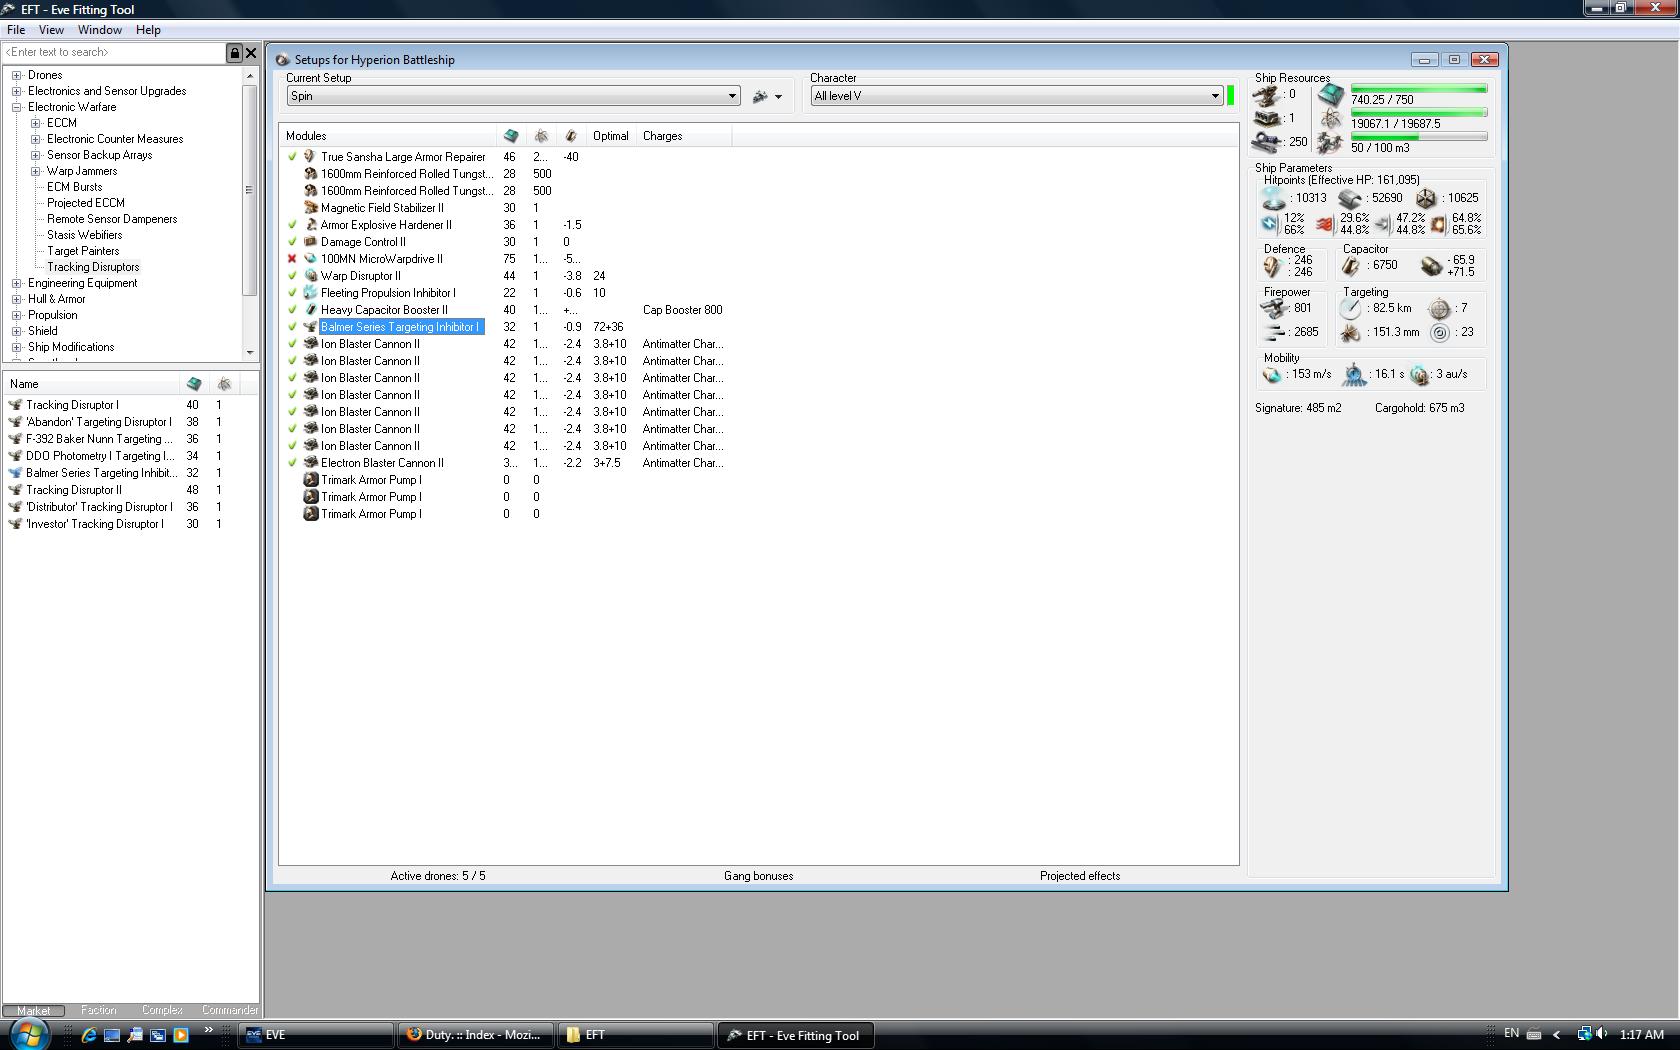Expand the ECCM subcategory
This screenshot has height=1050, width=1680.
[x=36, y=123]
